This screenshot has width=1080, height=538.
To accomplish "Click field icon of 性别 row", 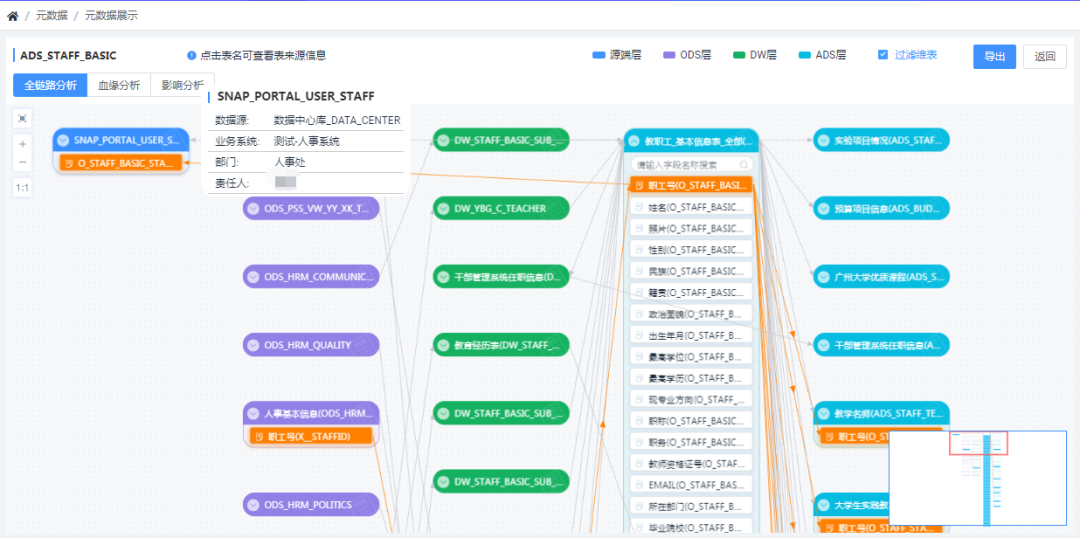I will [640, 249].
